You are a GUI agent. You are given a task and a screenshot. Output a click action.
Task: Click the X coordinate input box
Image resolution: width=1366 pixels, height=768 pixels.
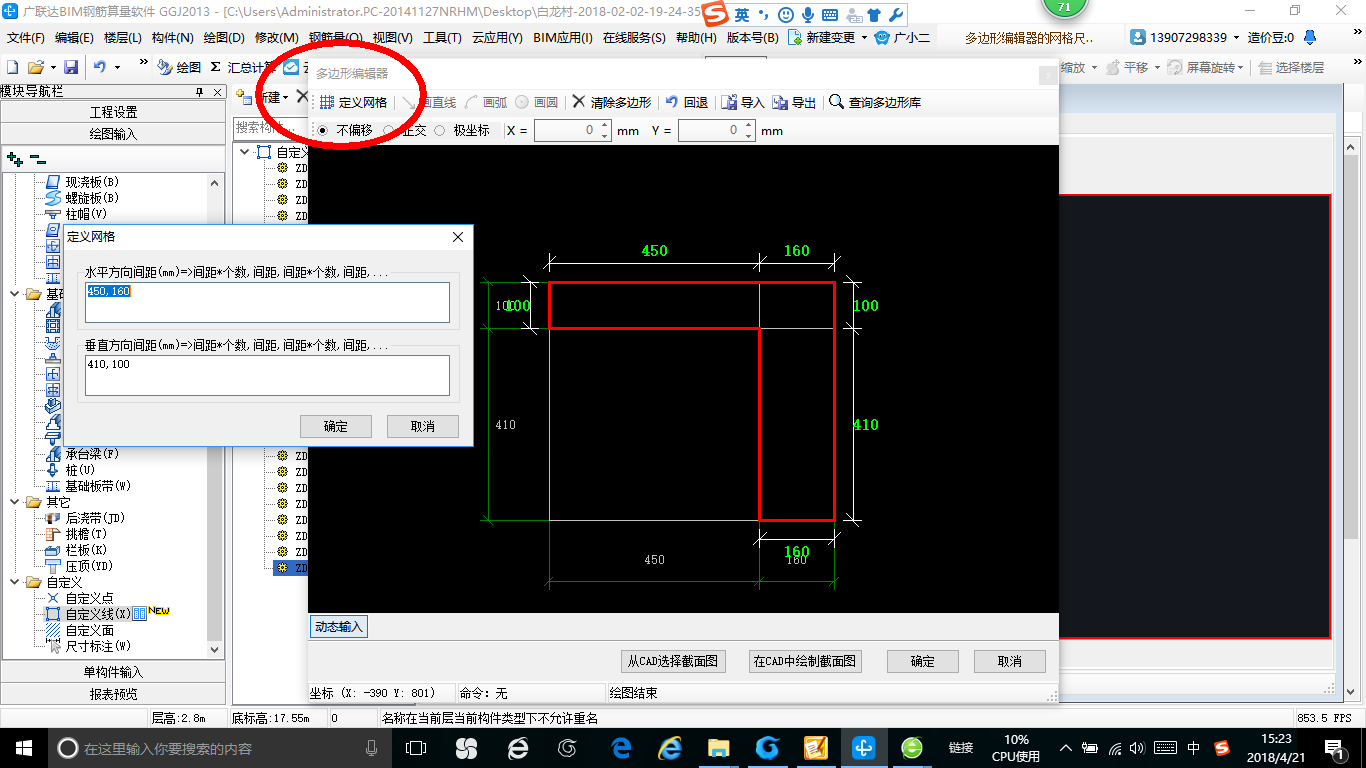572,131
